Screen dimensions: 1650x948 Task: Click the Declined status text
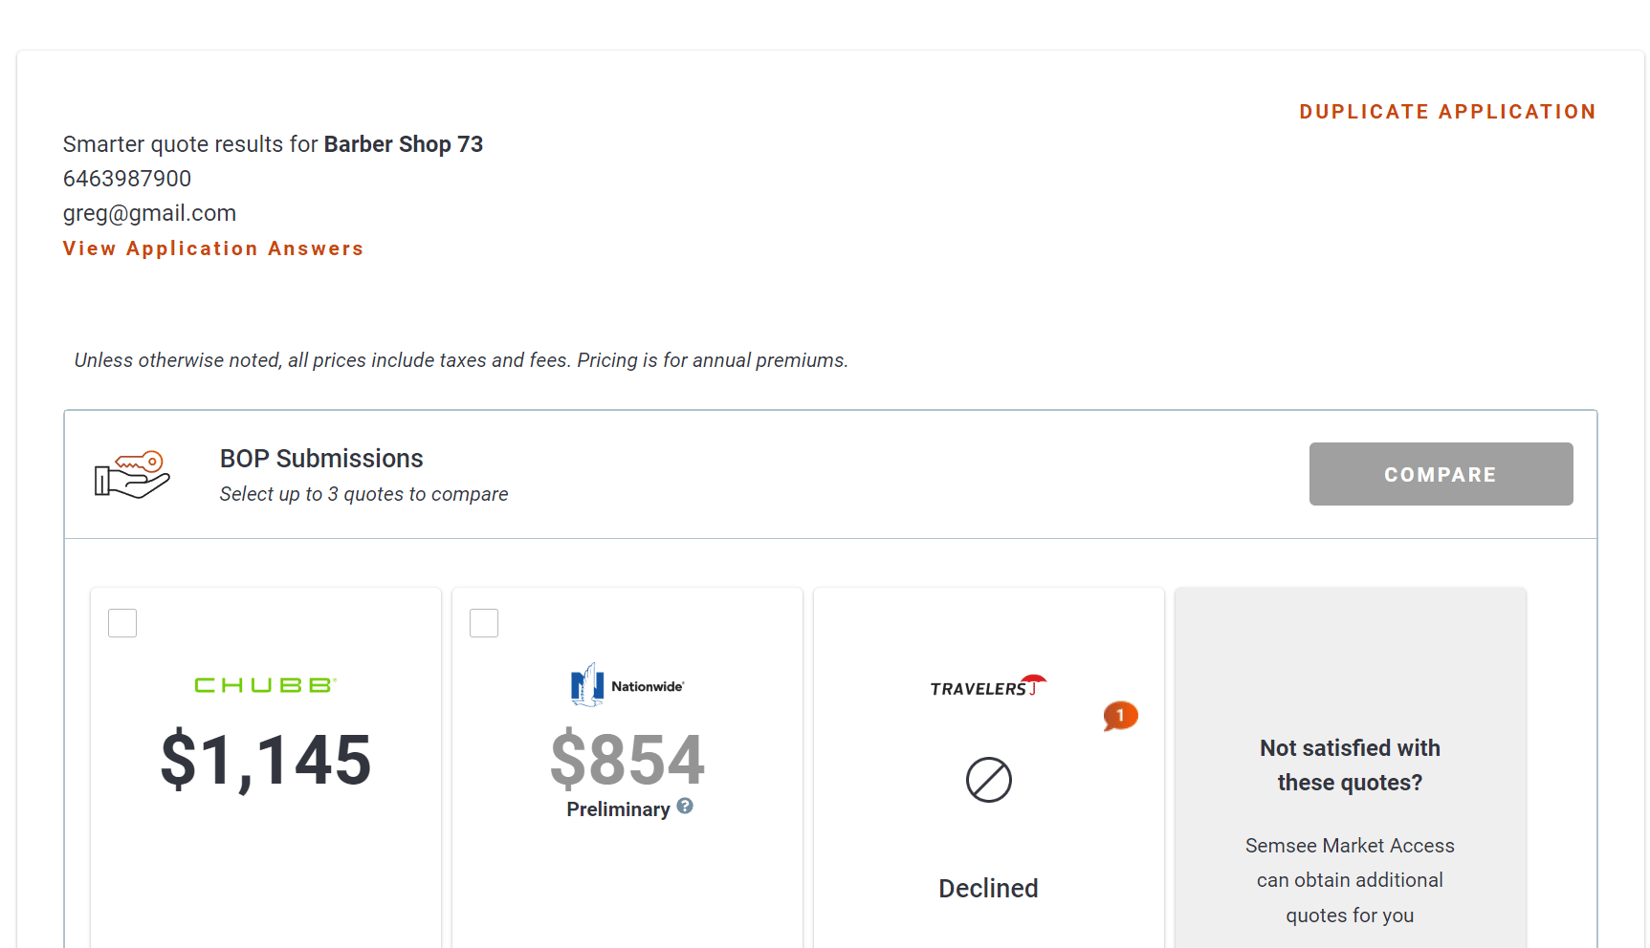click(988, 888)
